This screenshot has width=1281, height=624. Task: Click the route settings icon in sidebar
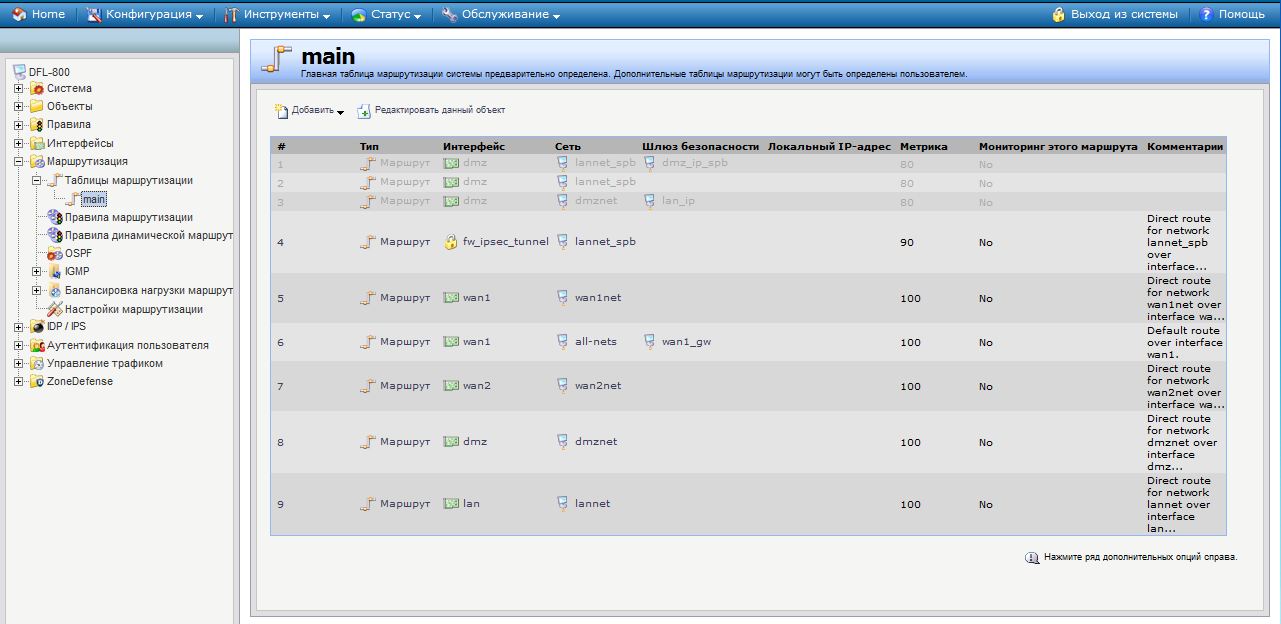(54, 309)
